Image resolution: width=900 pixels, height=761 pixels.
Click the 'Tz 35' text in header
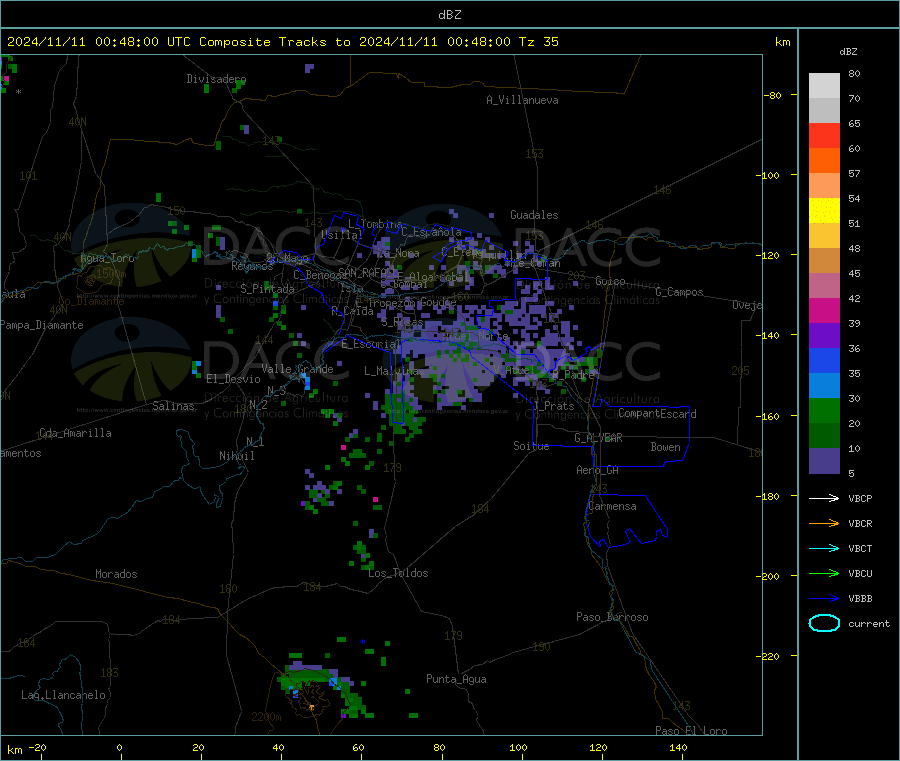[539, 42]
